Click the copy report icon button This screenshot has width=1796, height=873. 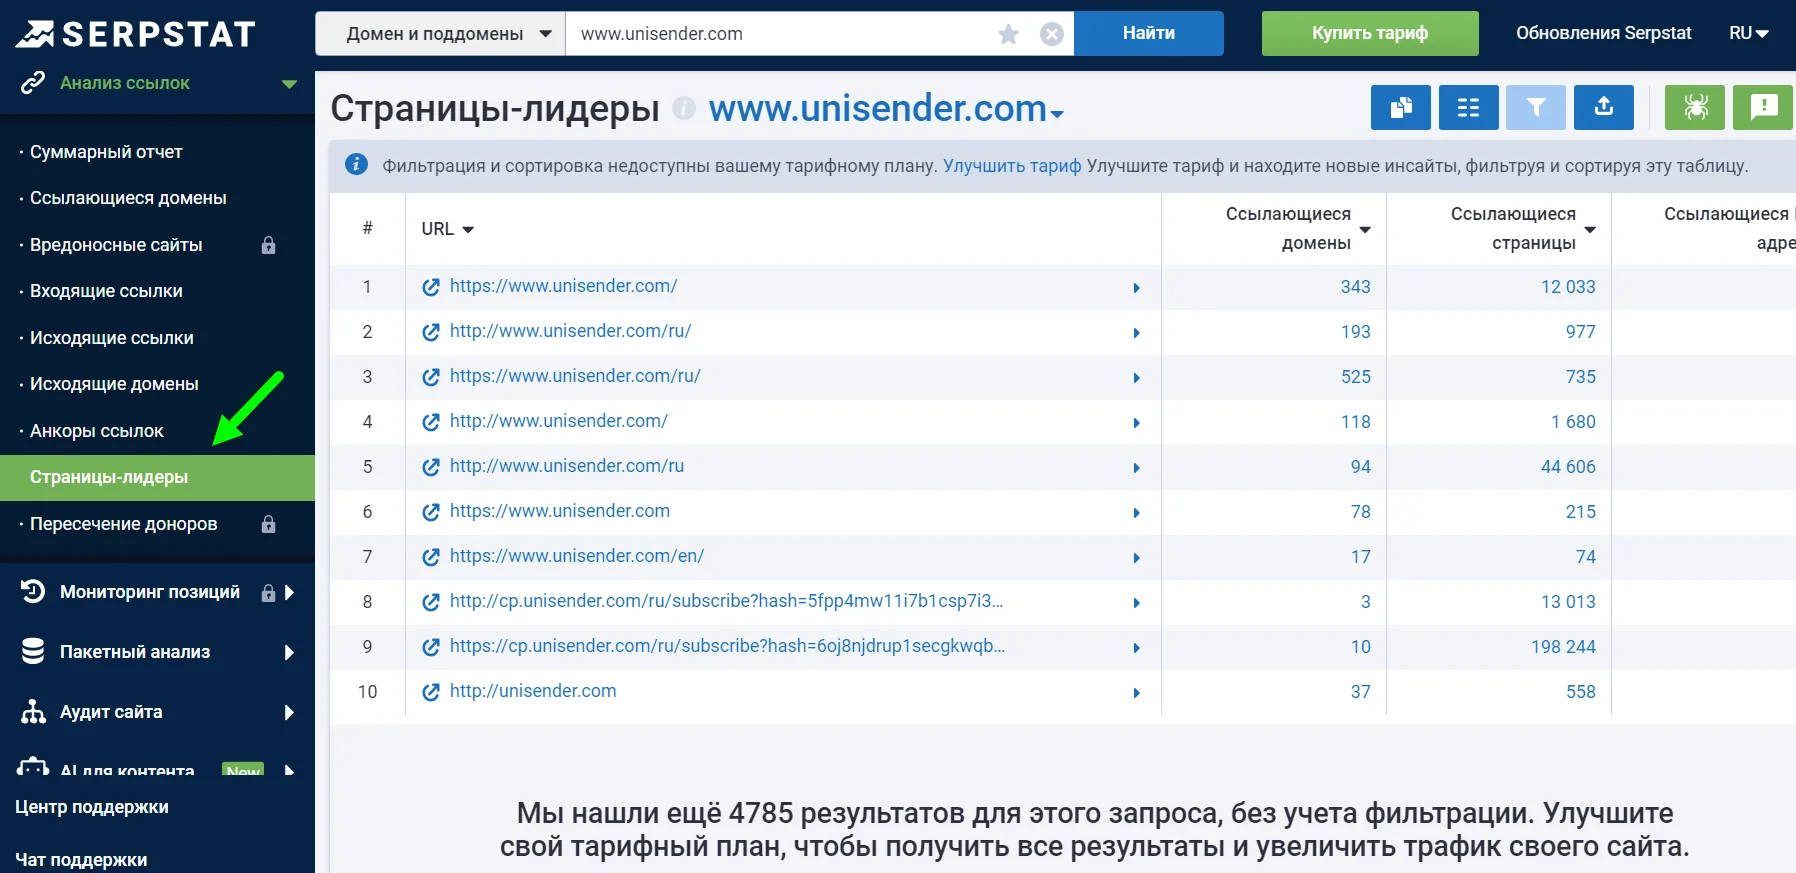[1400, 107]
